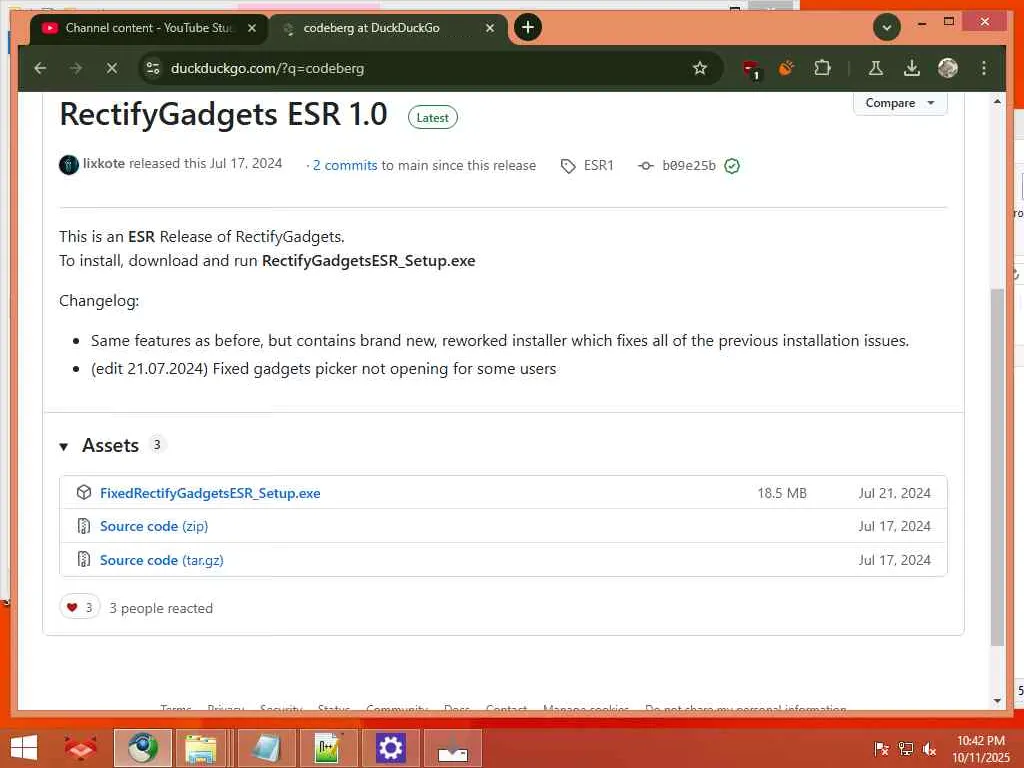Viewport: 1024px width, 768px height.
Task: Click the package icon beside the Setup.exe asset
Action: (84, 492)
